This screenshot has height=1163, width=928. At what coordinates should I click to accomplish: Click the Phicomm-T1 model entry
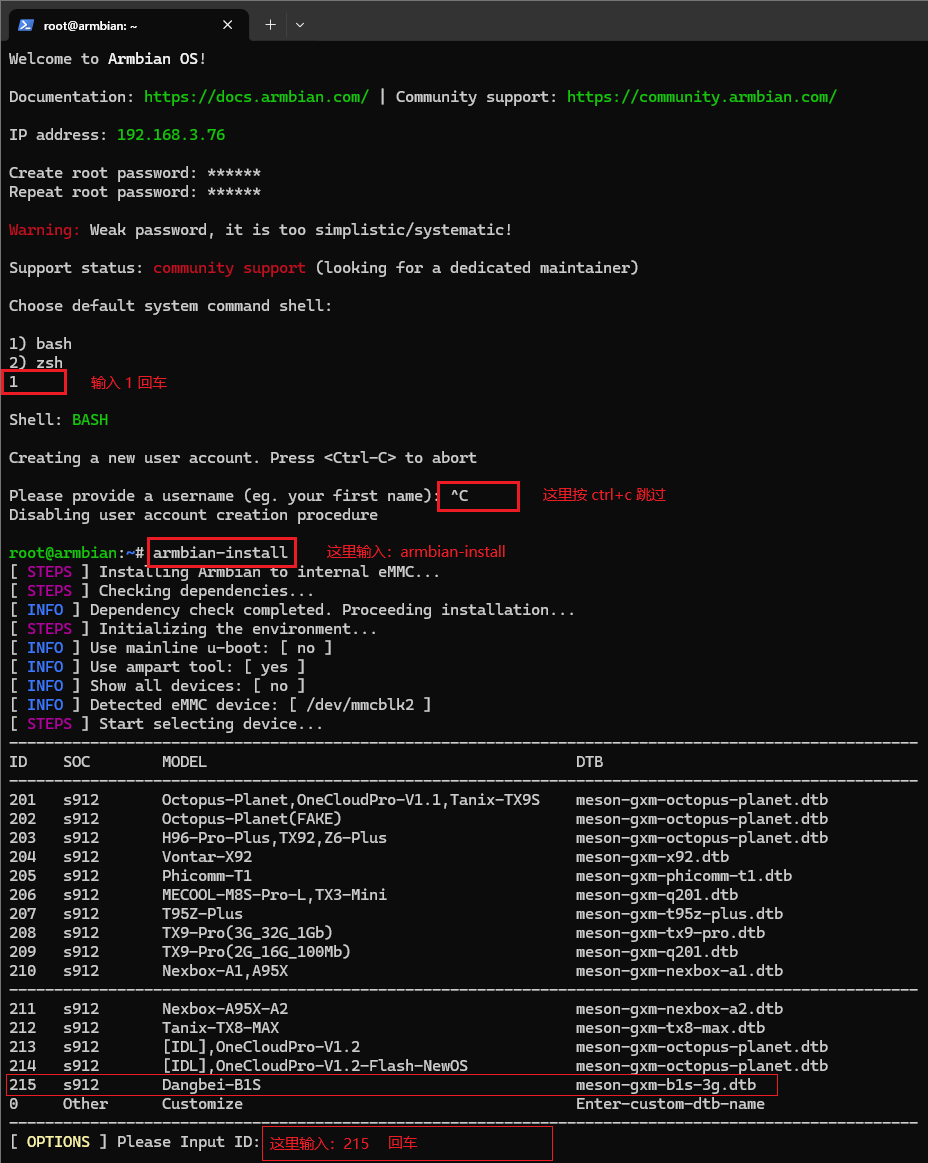(206, 876)
